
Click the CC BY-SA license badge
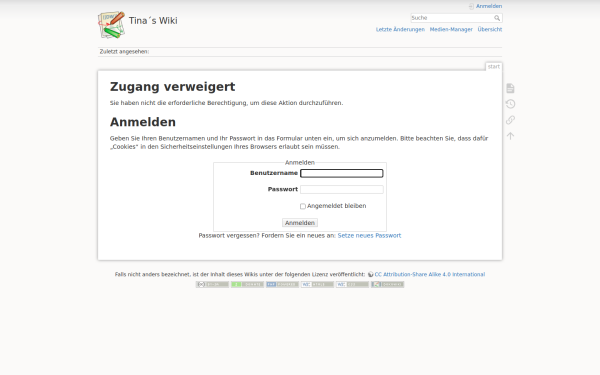click(212, 284)
